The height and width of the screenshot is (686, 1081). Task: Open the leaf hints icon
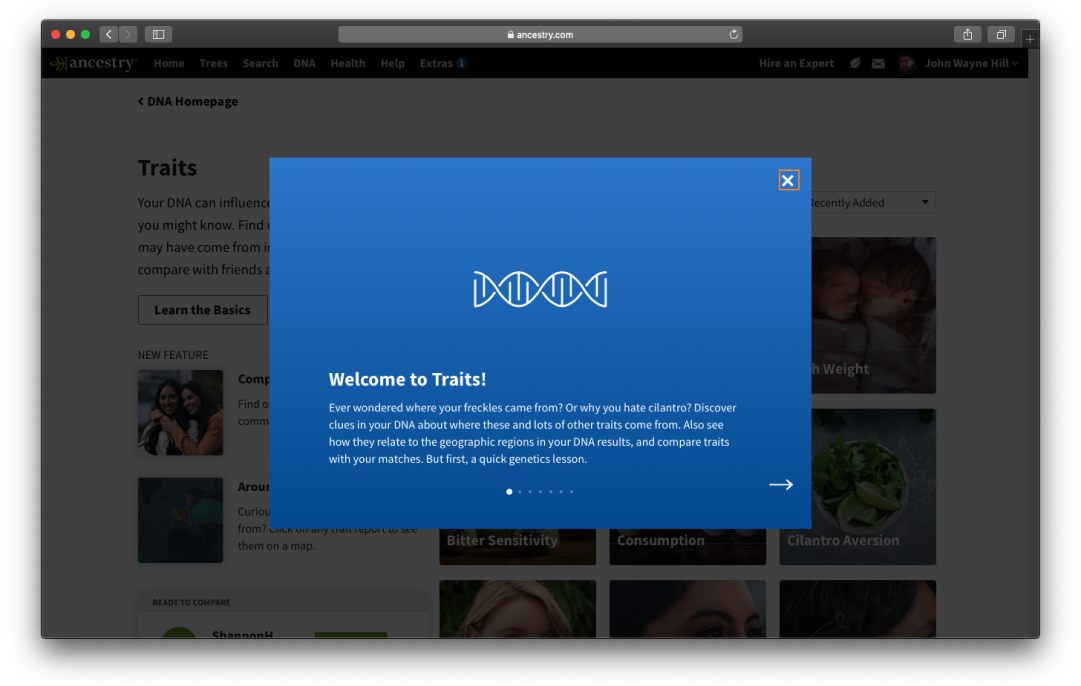(855, 63)
